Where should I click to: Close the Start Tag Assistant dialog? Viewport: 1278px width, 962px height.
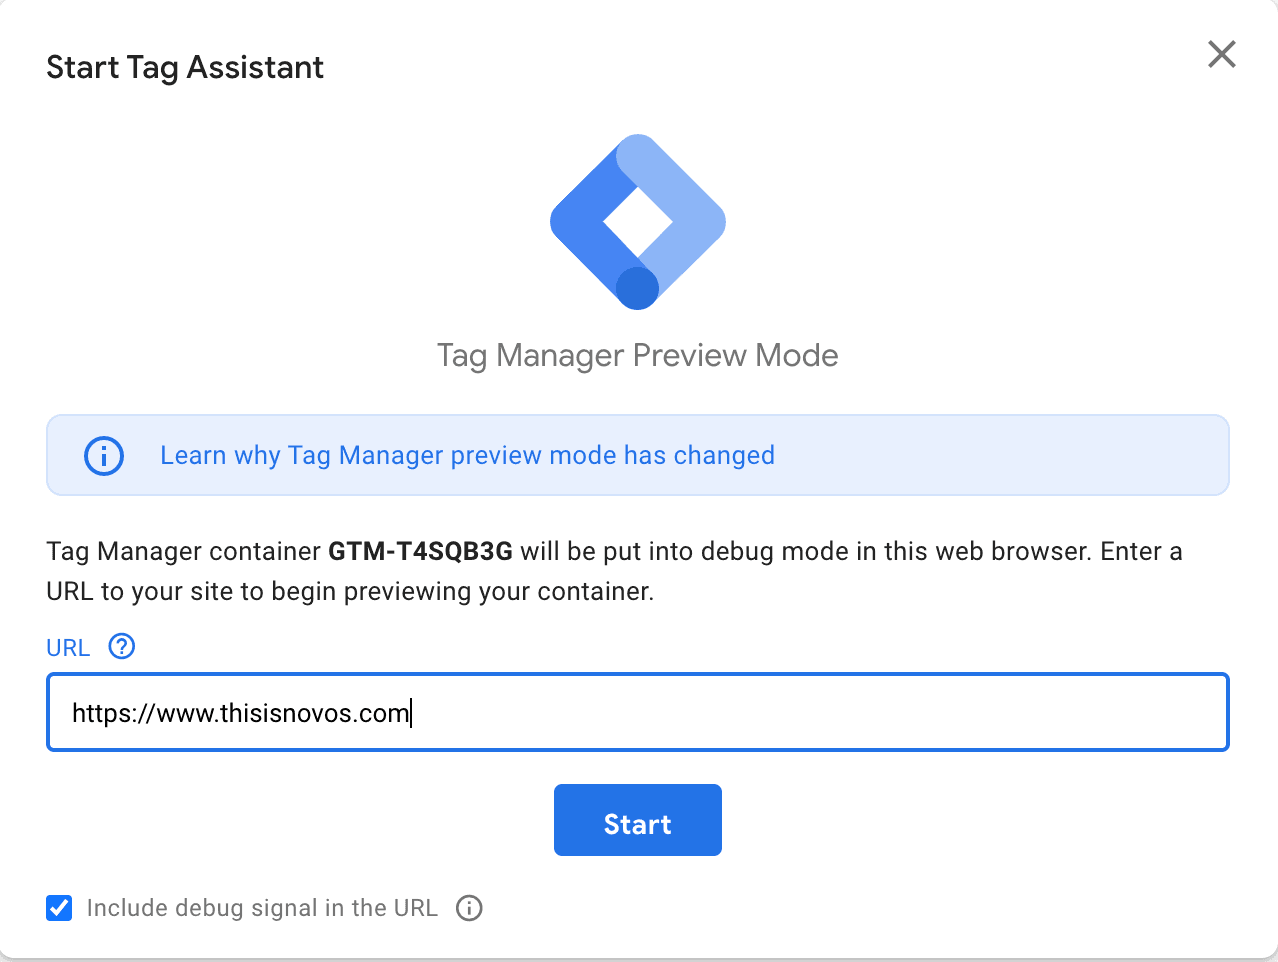coord(1222,54)
